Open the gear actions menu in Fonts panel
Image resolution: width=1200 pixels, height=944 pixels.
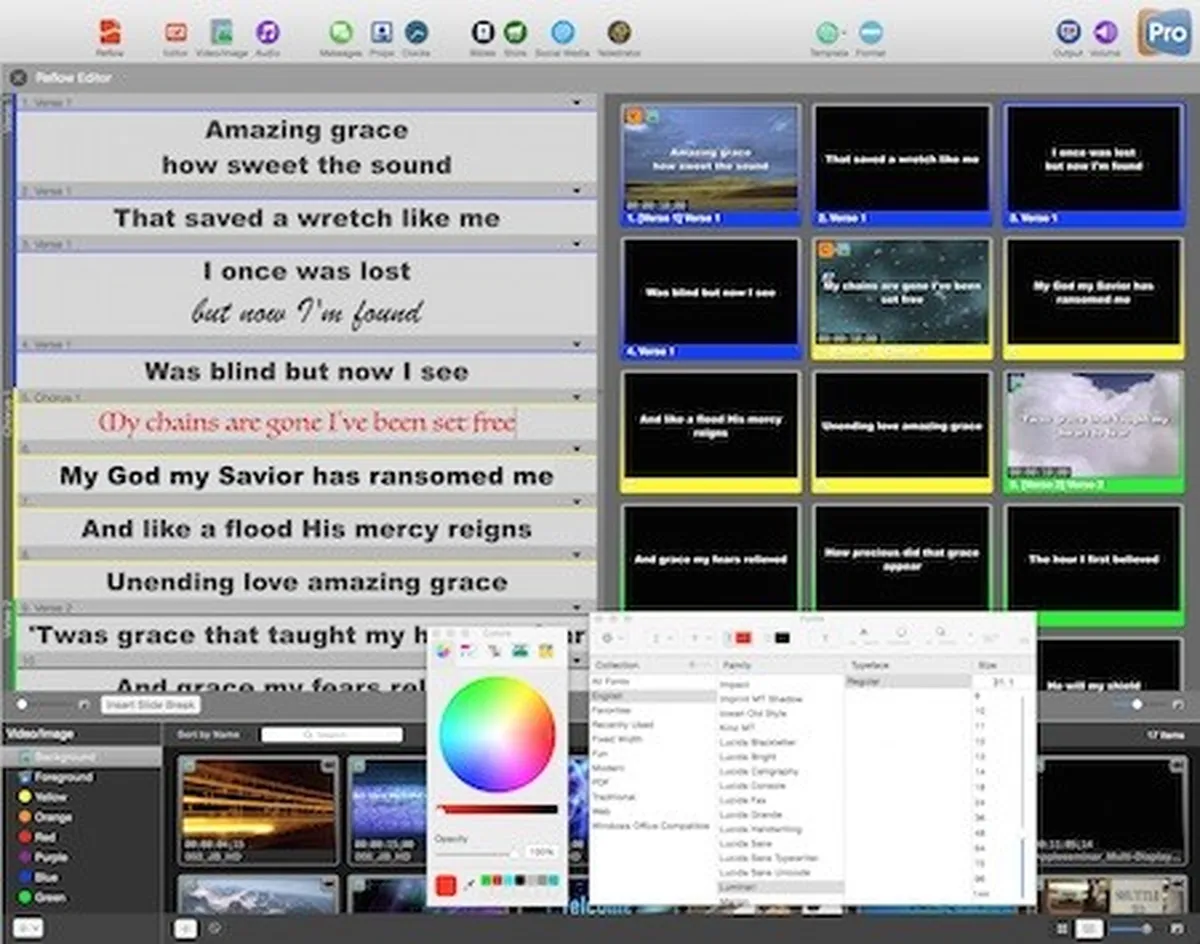tap(611, 637)
